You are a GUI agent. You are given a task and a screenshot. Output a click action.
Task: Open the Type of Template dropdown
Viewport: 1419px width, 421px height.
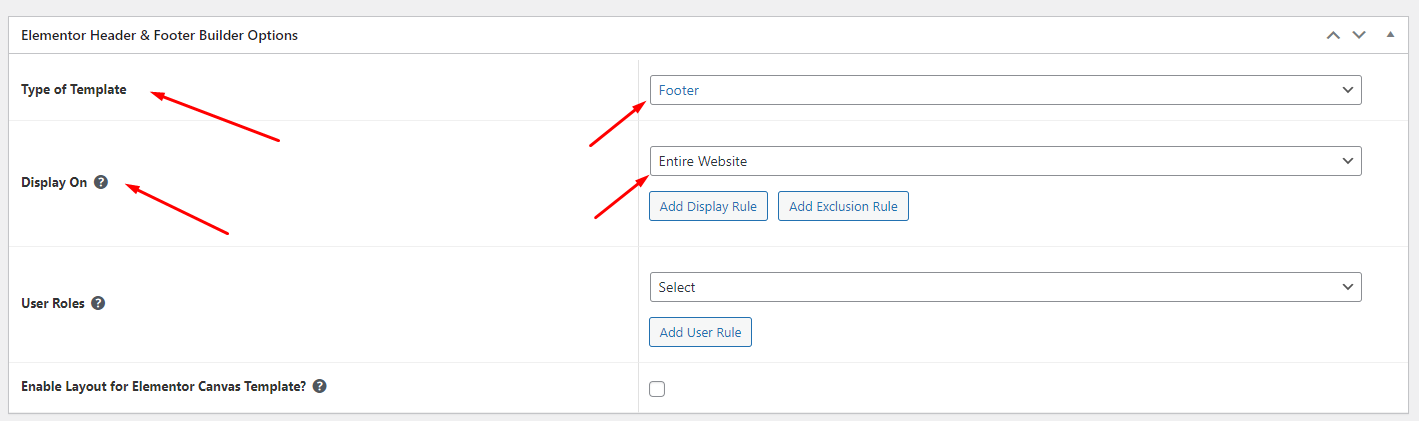pos(1004,90)
